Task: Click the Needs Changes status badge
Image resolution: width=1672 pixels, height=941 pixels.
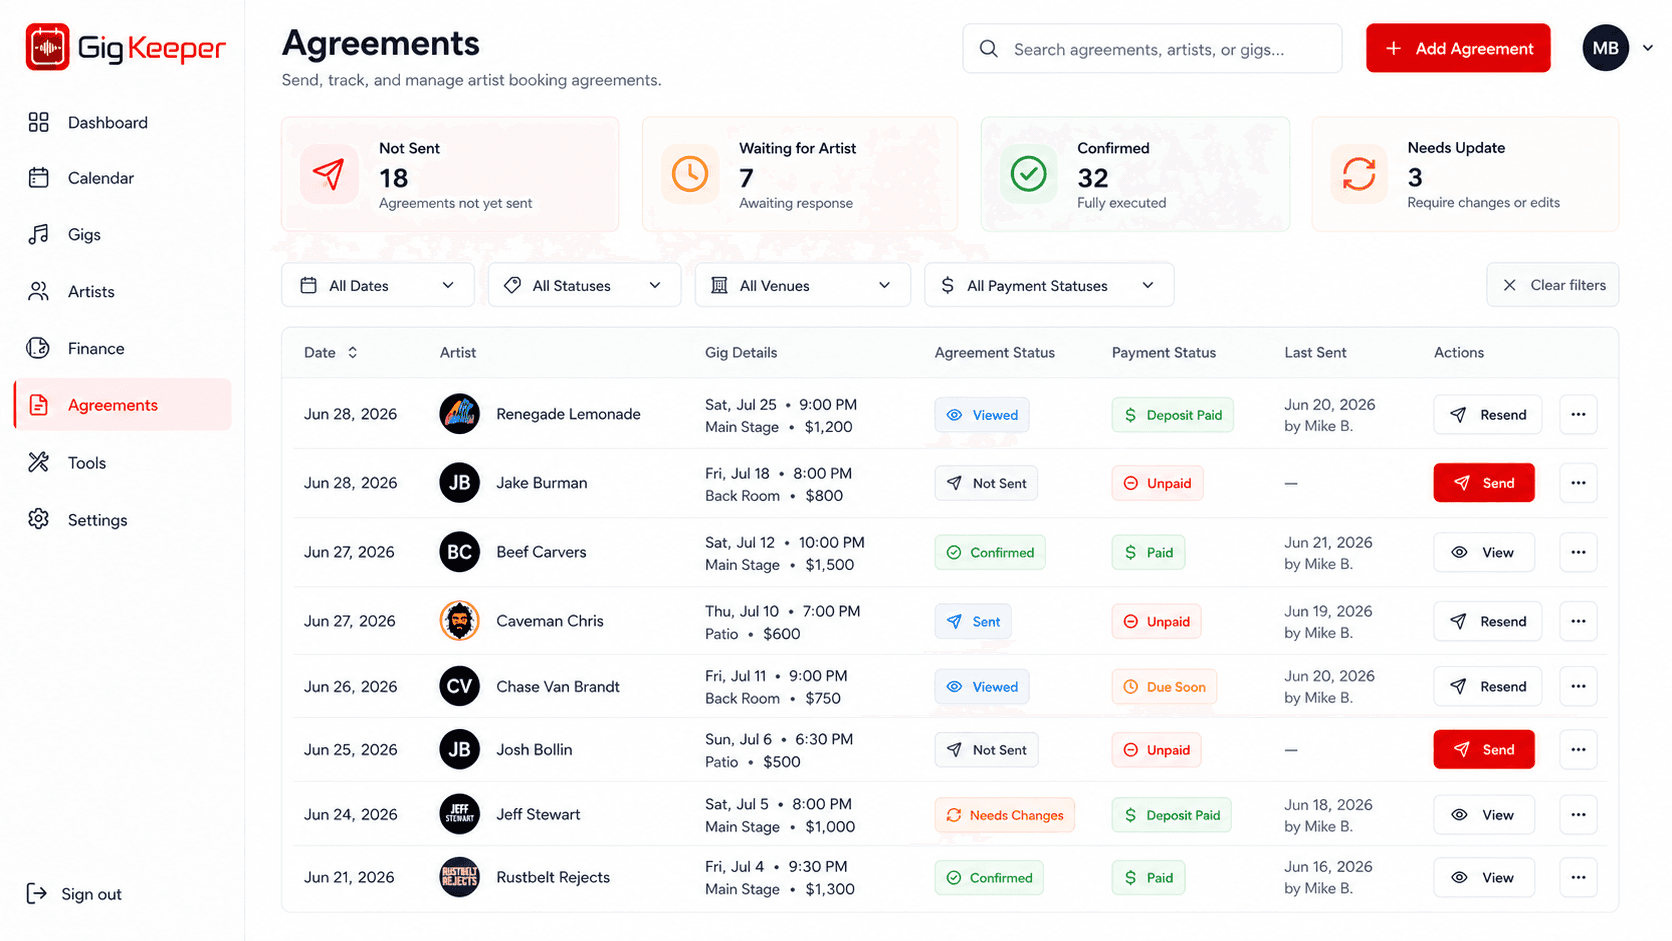Action: (x=1004, y=815)
